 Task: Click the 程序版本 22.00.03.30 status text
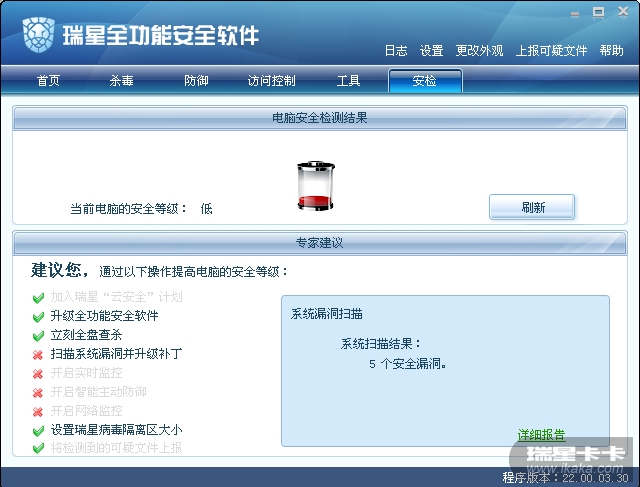(x=565, y=478)
